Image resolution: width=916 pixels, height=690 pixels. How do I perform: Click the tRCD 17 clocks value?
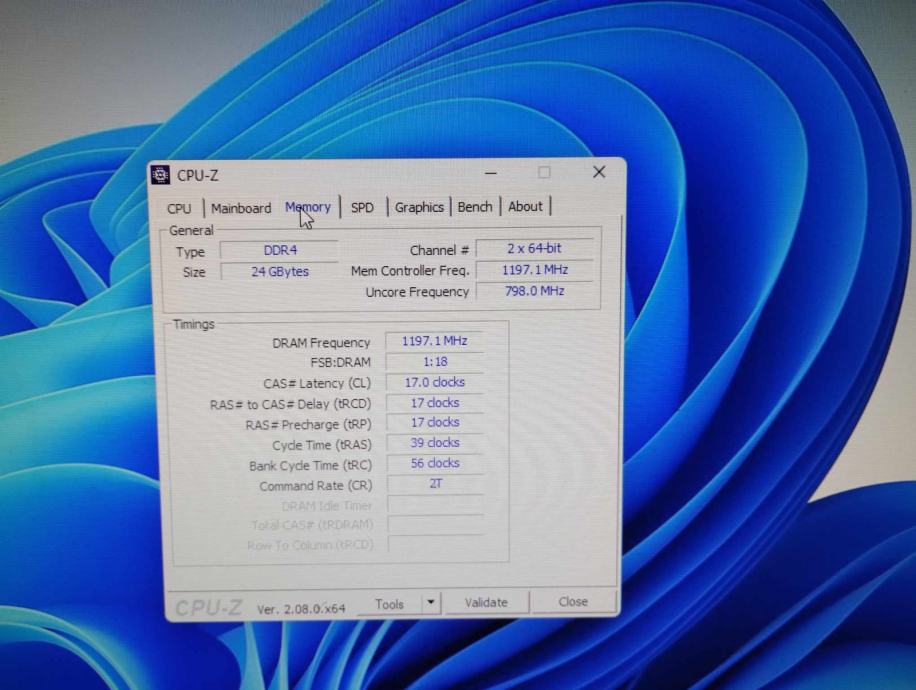click(435, 403)
